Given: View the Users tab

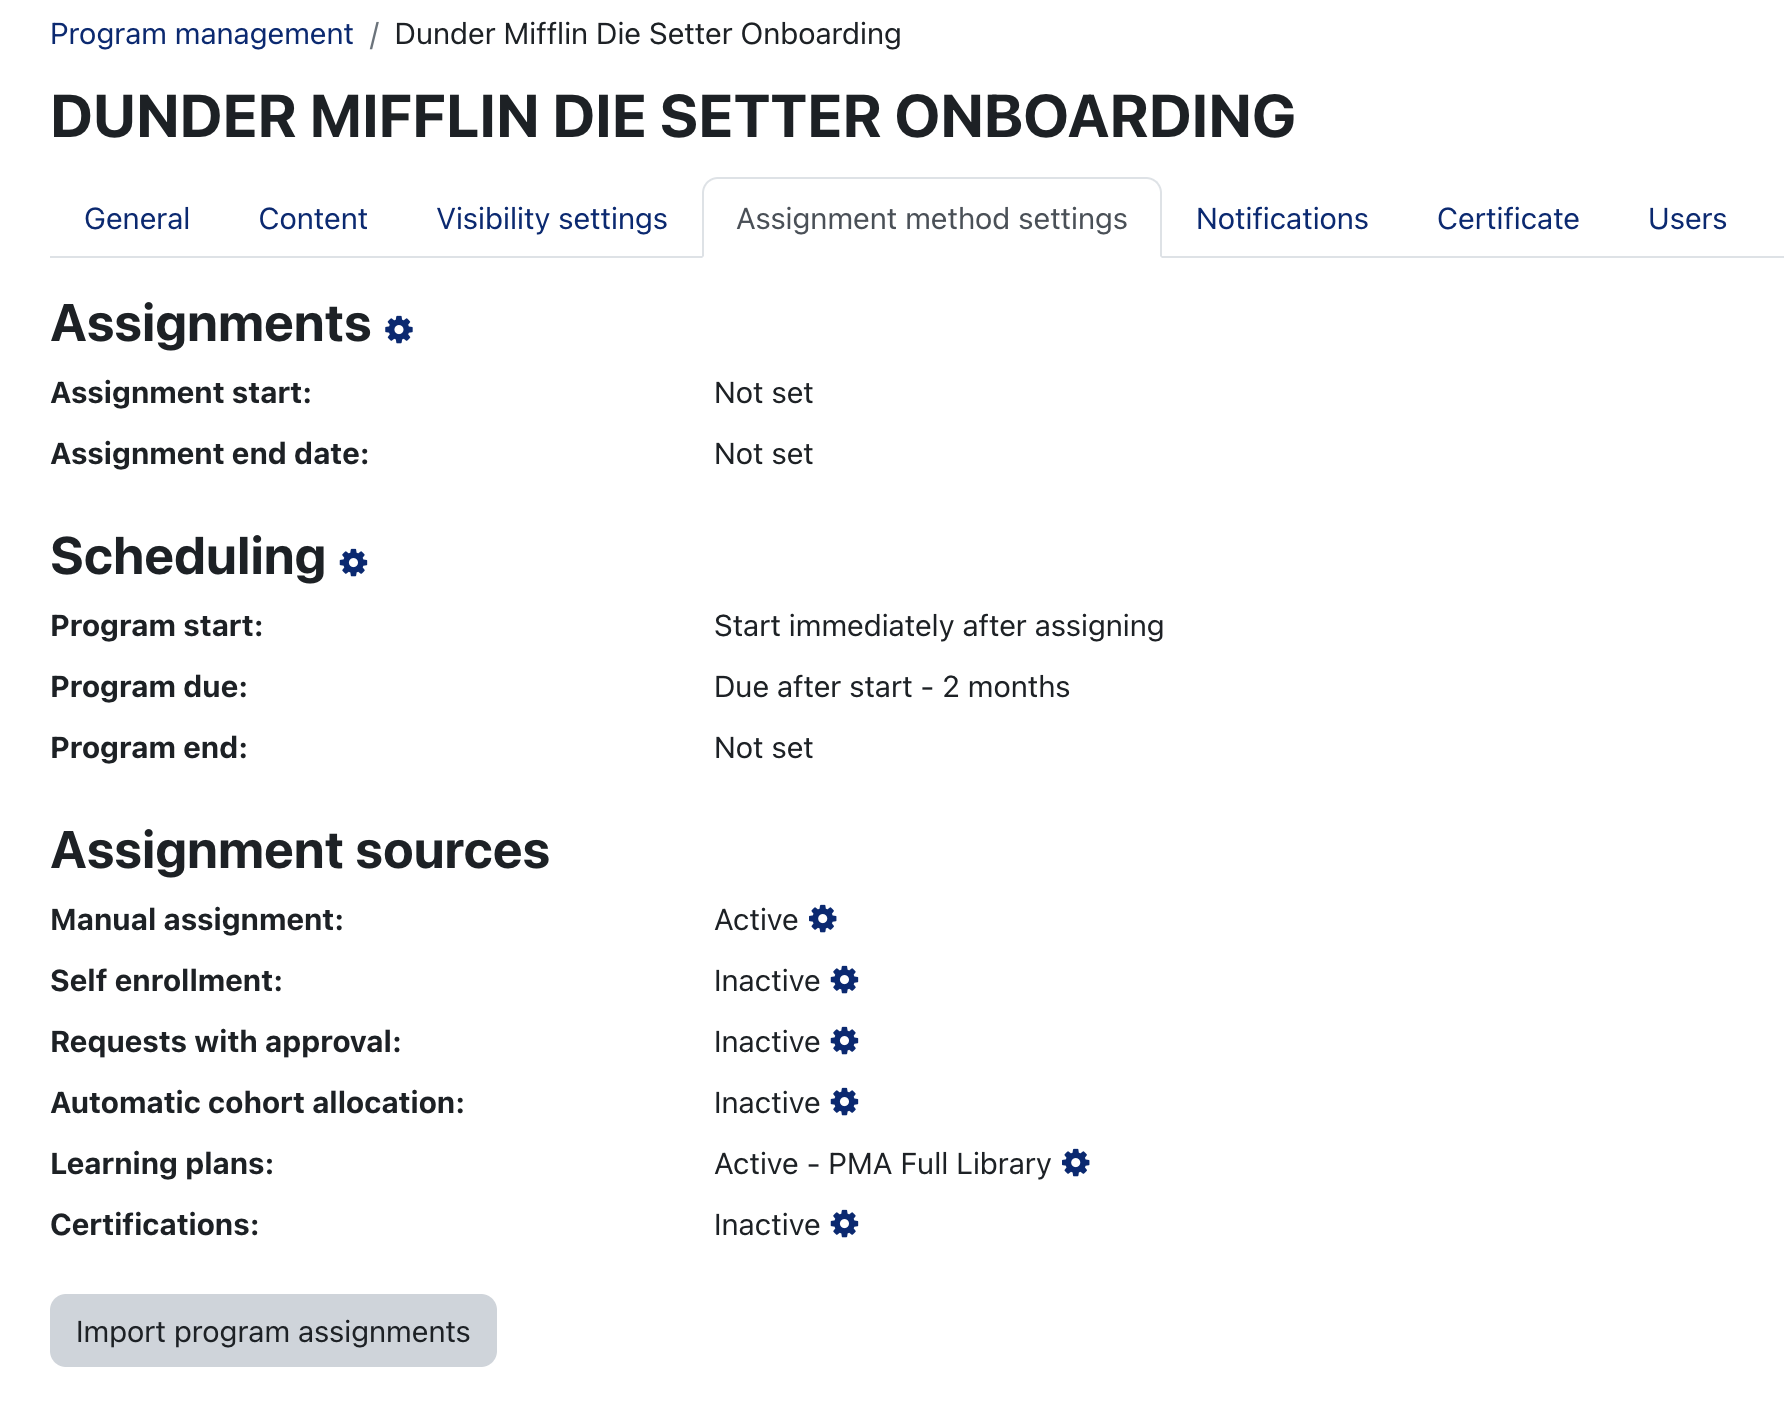Looking at the screenshot, I should point(1687,219).
